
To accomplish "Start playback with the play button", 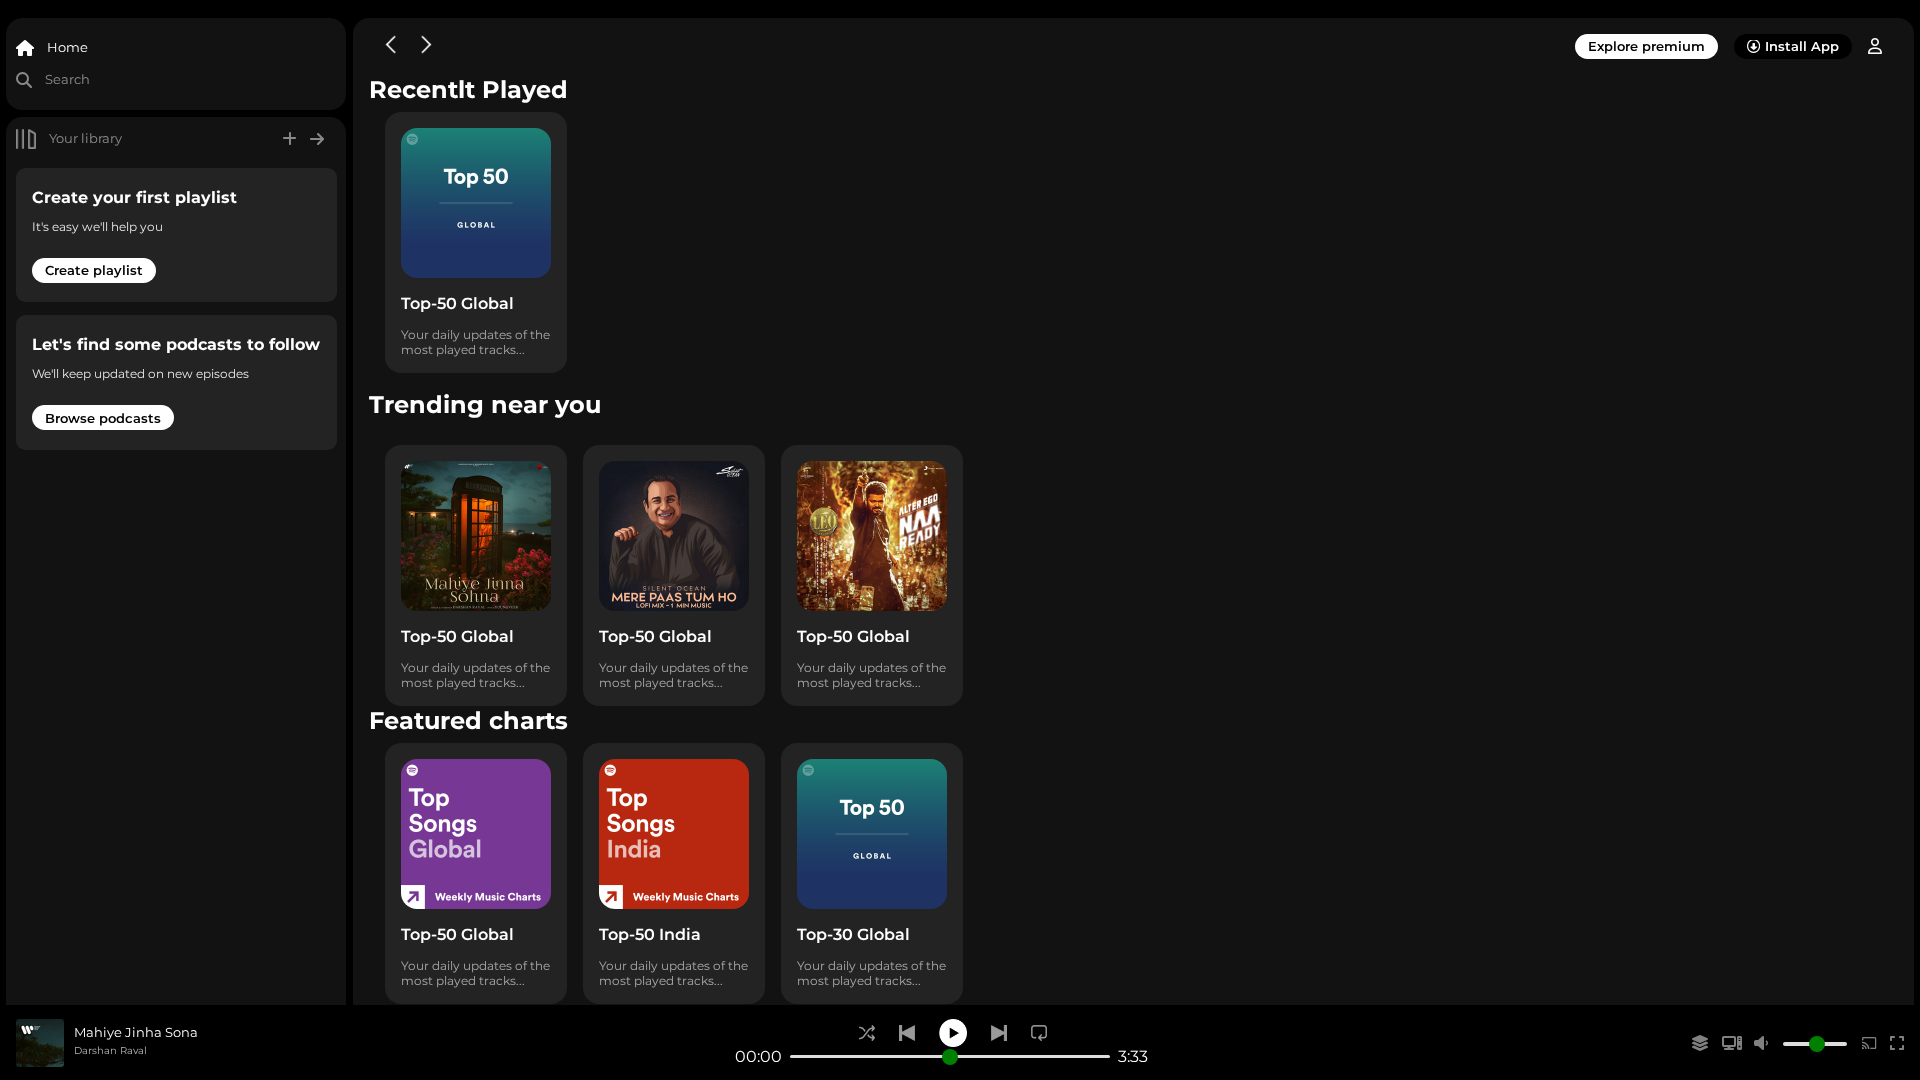I will point(953,1033).
